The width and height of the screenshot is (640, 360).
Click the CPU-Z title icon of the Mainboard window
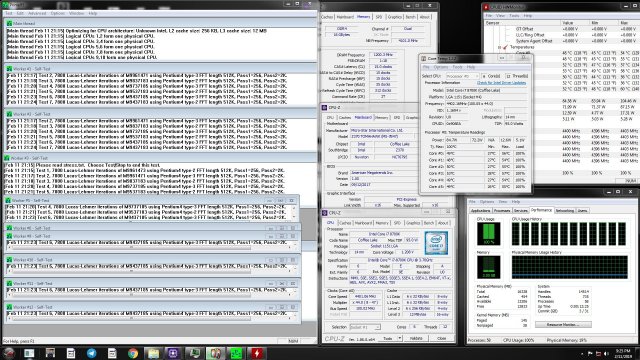[x=324, y=107]
